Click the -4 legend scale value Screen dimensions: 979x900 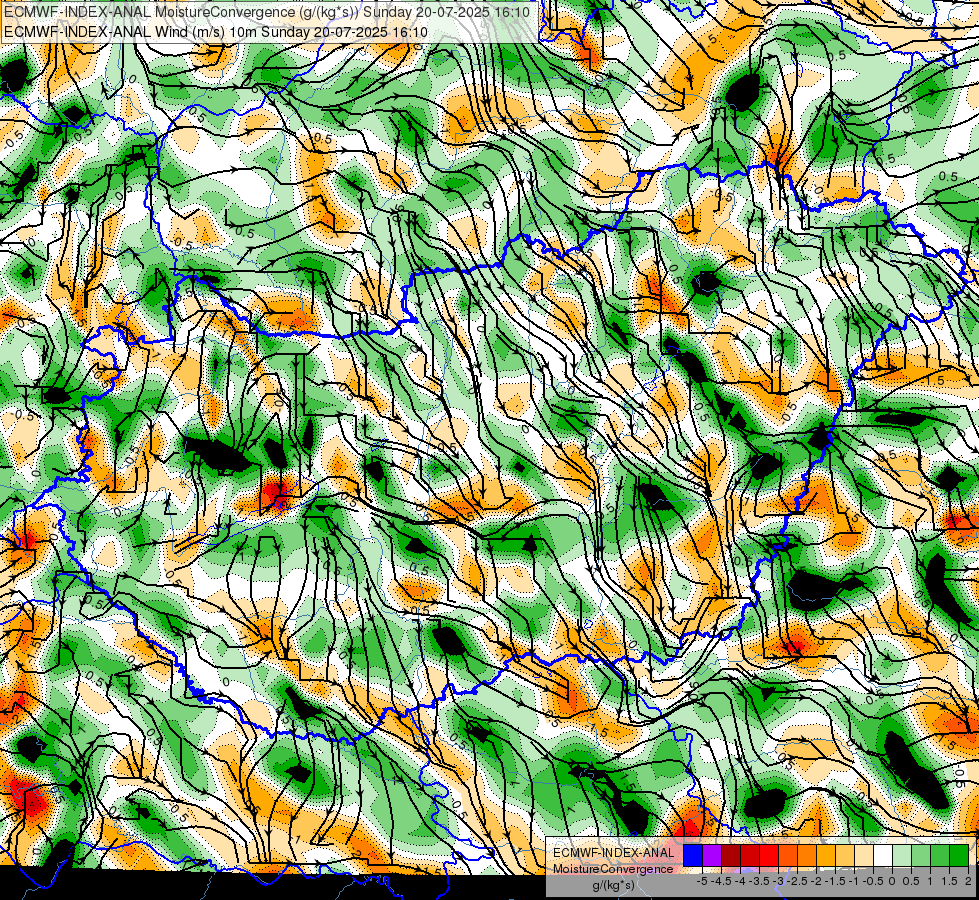click(740, 881)
